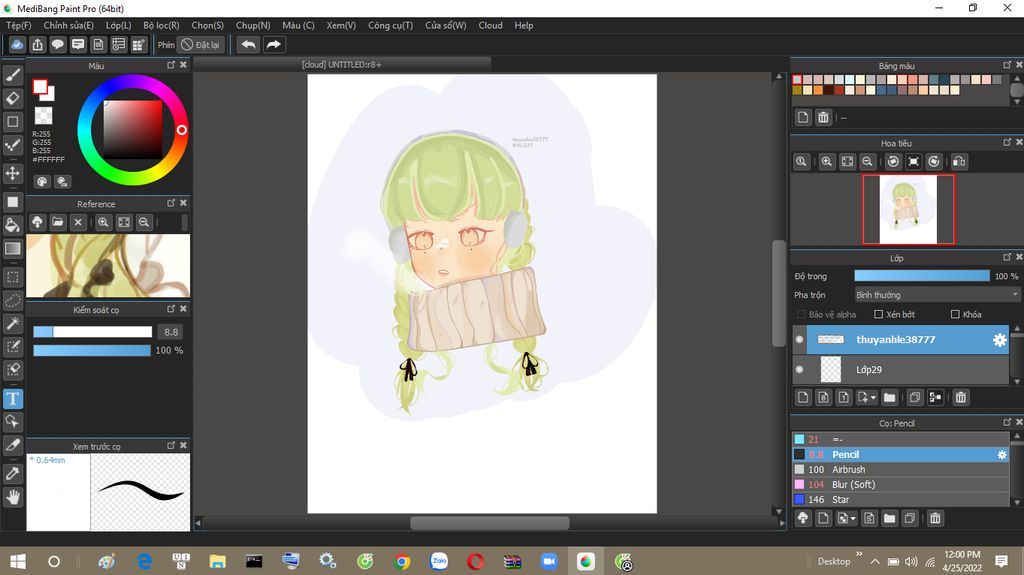
Task: Select the Brush tool in left toolbar
Action: 12,75
